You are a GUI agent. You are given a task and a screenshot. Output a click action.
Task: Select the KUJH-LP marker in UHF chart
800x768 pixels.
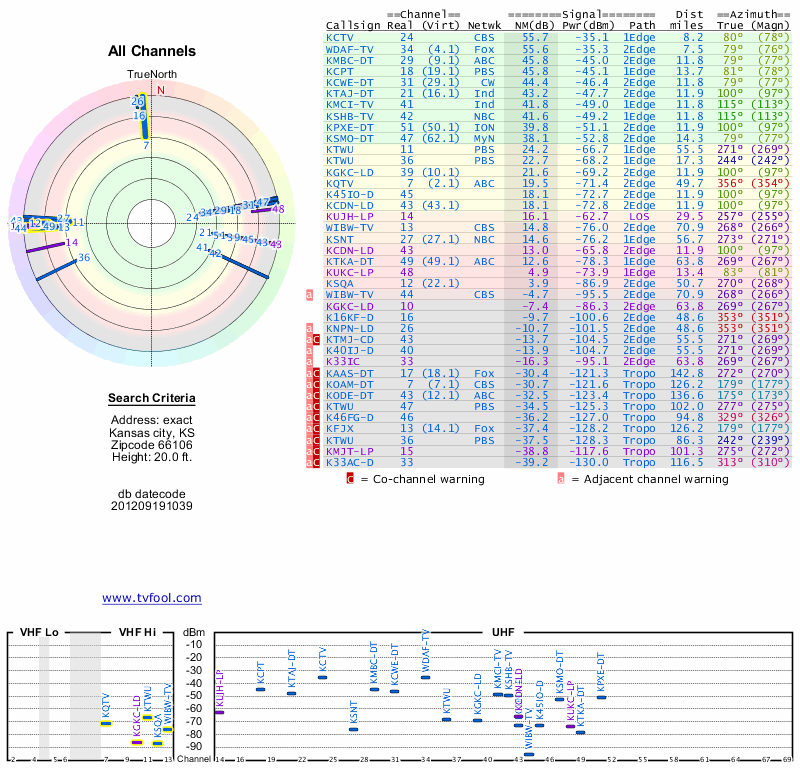point(220,712)
